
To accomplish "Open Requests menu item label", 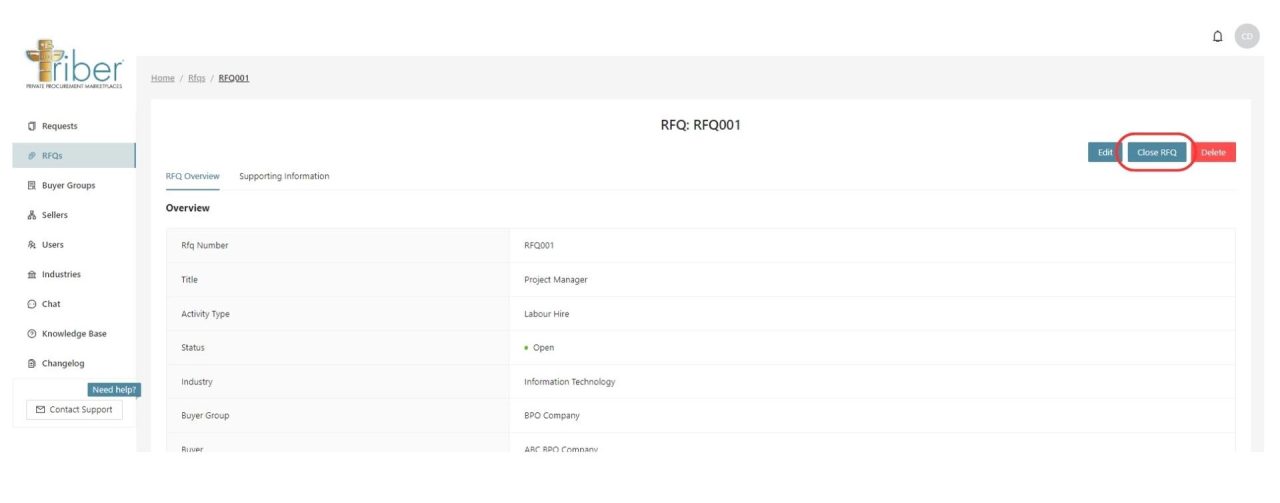I will click(x=59, y=126).
